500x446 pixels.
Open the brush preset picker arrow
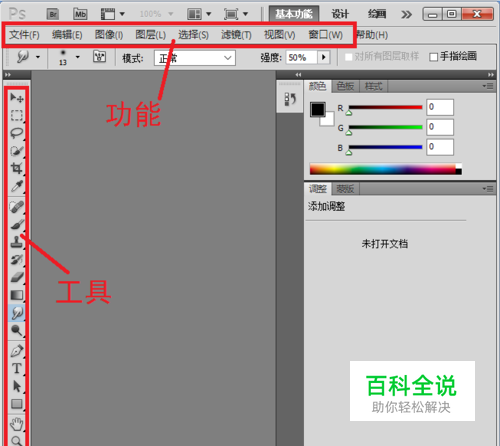click(x=78, y=57)
